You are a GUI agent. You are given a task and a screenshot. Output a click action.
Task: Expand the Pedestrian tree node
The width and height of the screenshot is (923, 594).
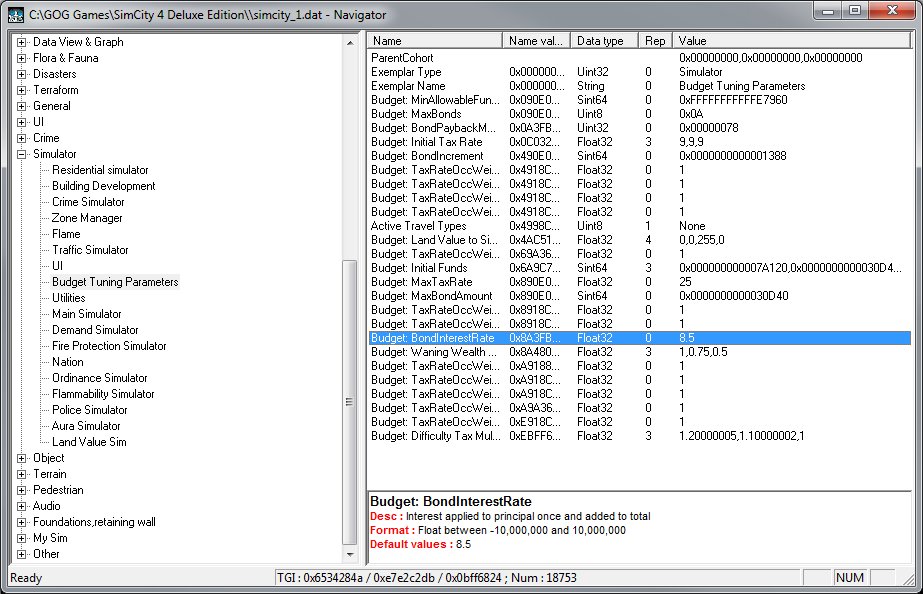[22, 490]
